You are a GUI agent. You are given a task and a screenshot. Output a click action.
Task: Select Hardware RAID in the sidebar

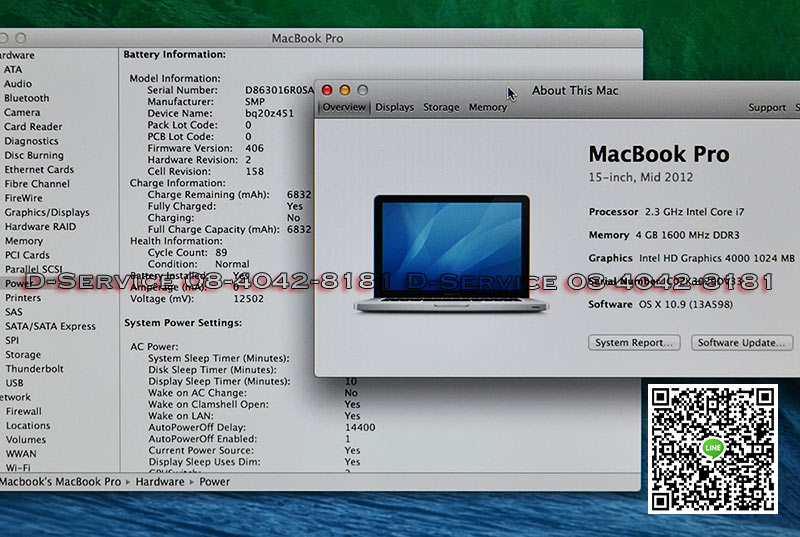pyautogui.click(x=40, y=226)
